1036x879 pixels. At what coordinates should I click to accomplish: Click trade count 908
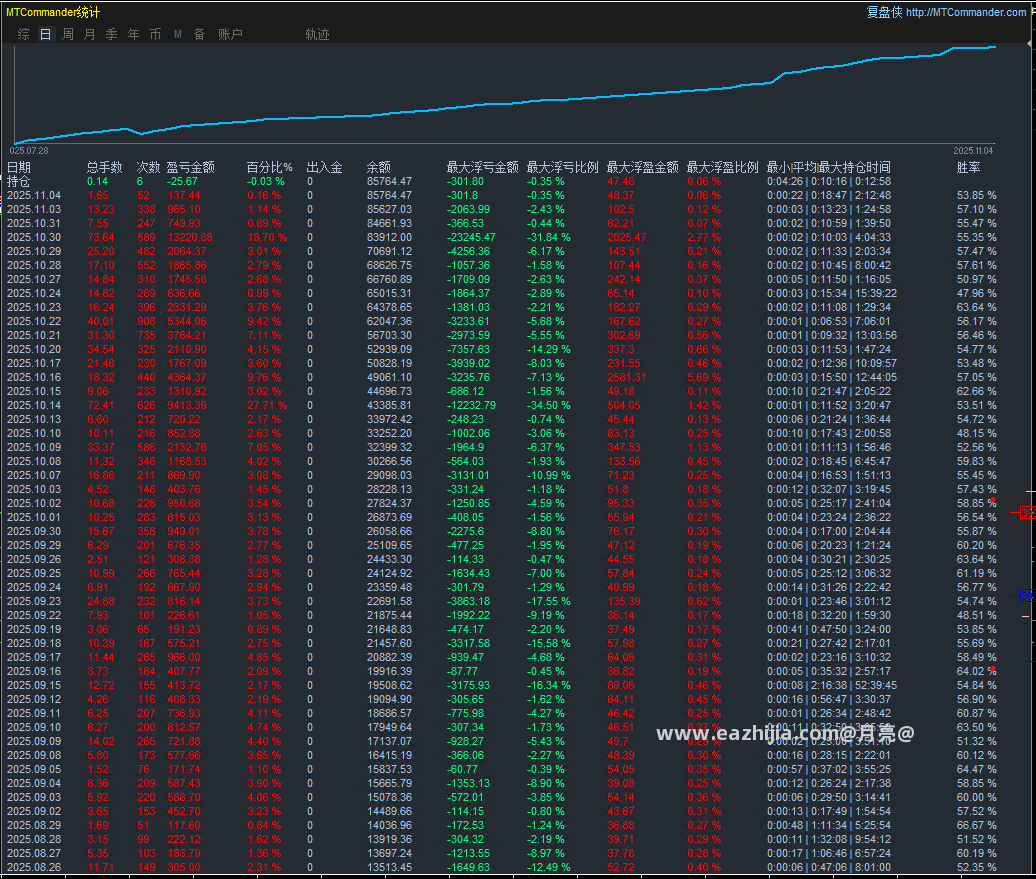tap(146, 321)
